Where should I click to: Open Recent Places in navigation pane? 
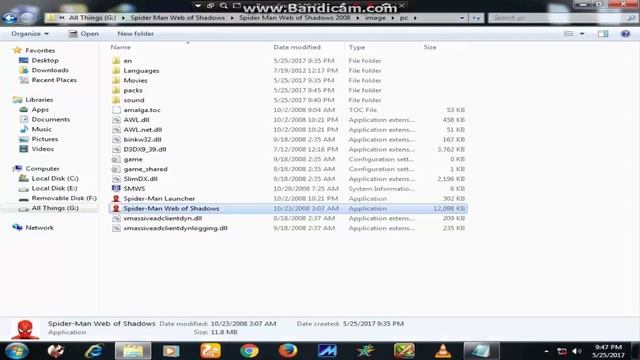pos(54,80)
